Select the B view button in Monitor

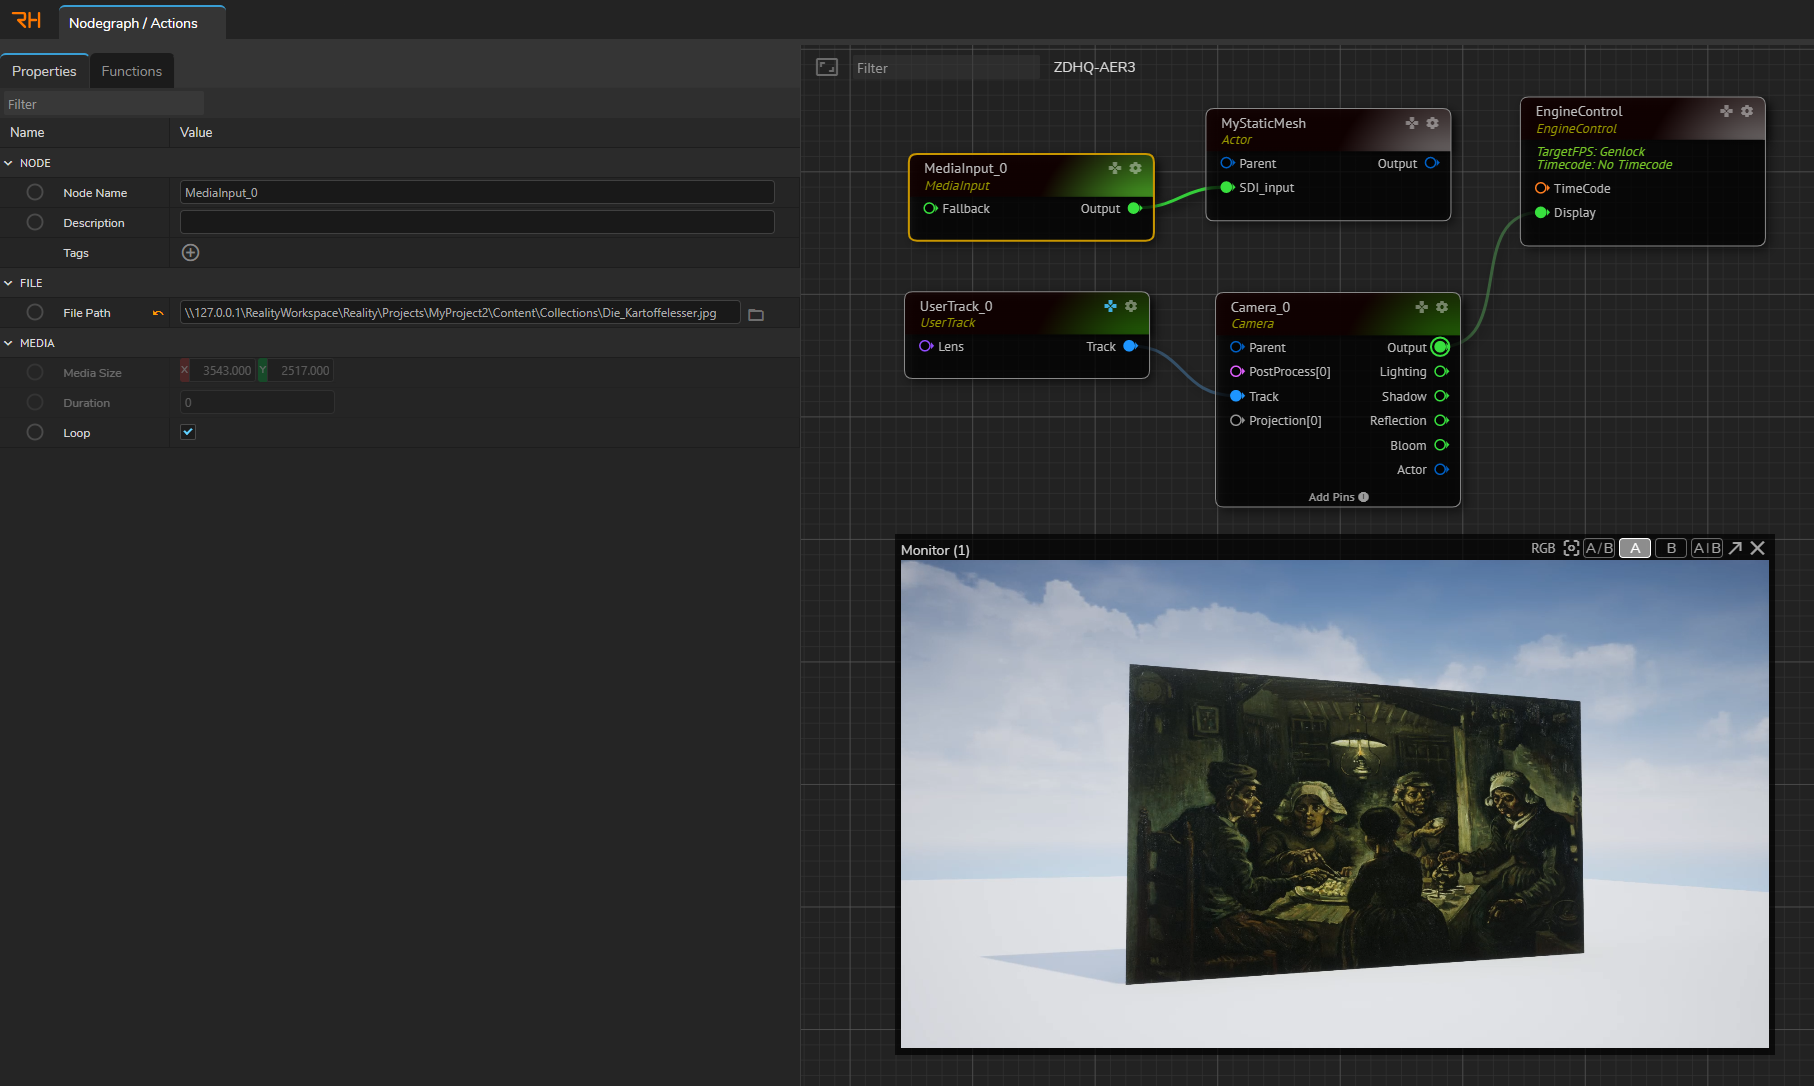(1670, 548)
